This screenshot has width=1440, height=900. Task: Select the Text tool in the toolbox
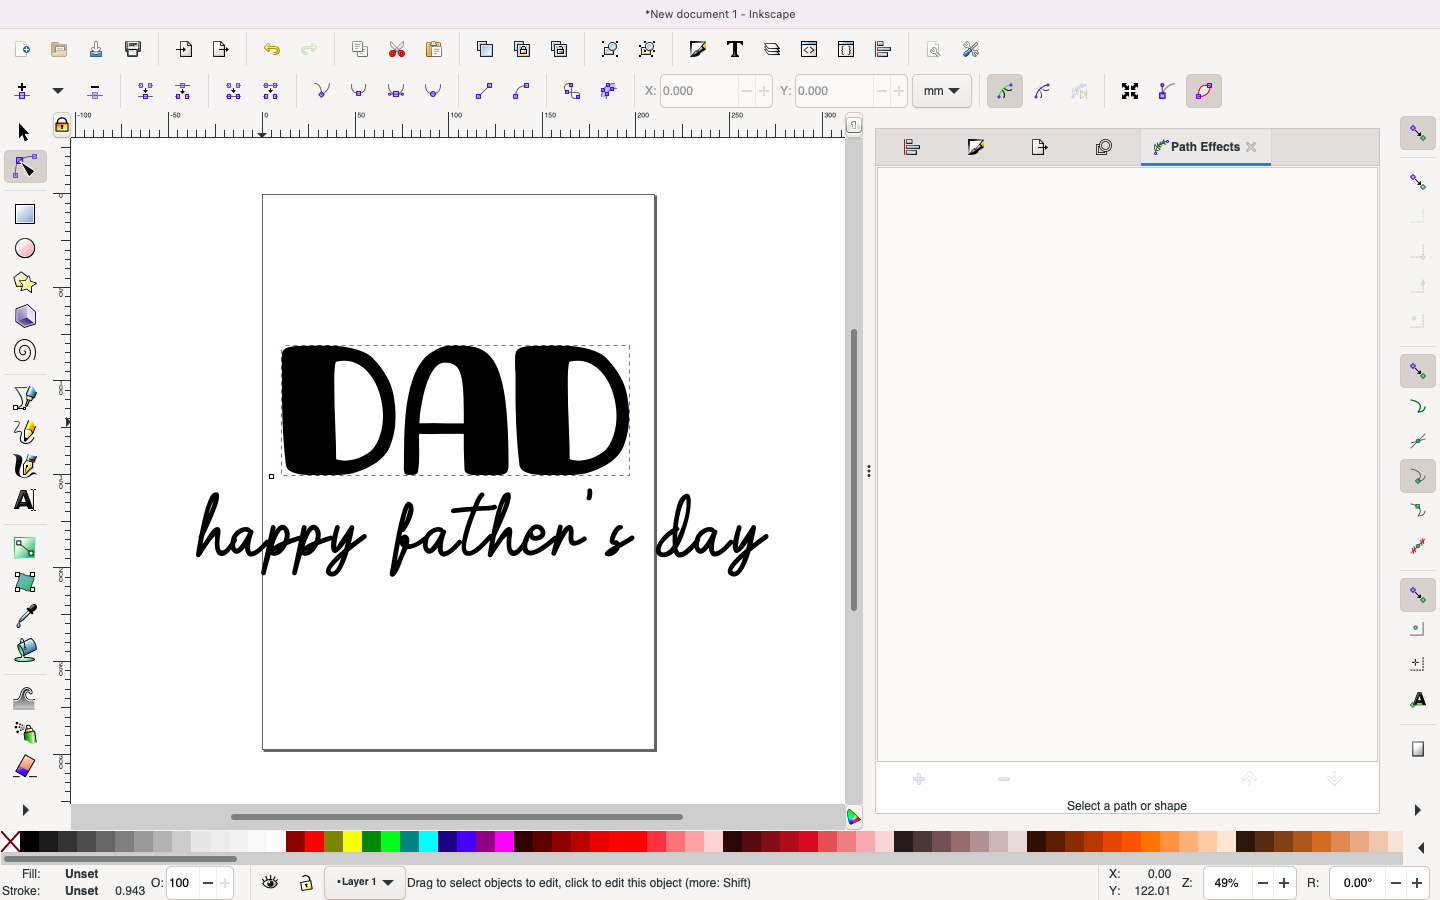click(x=25, y=500)
